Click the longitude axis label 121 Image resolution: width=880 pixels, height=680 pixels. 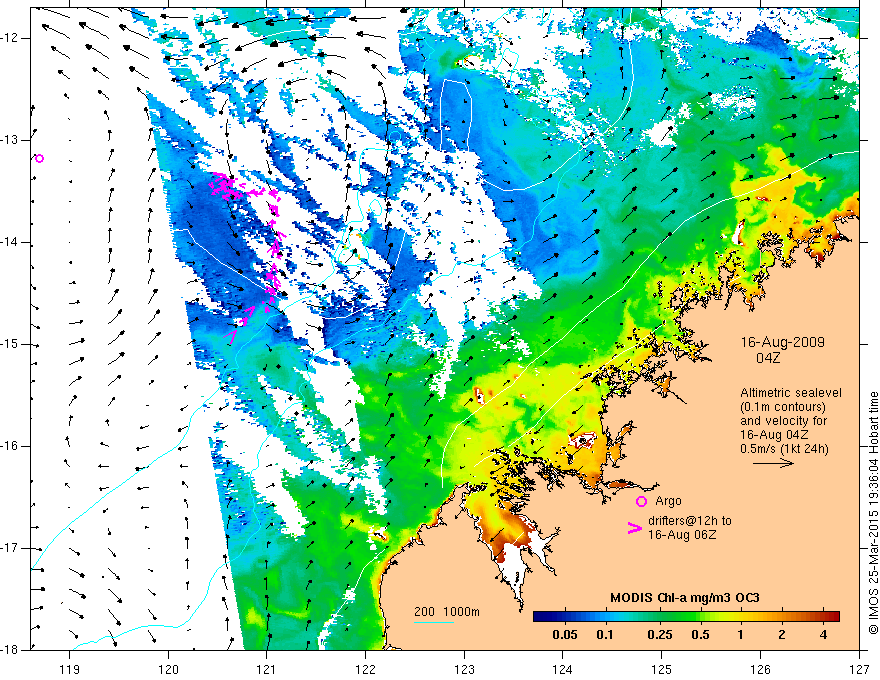(x=266, y=669)
